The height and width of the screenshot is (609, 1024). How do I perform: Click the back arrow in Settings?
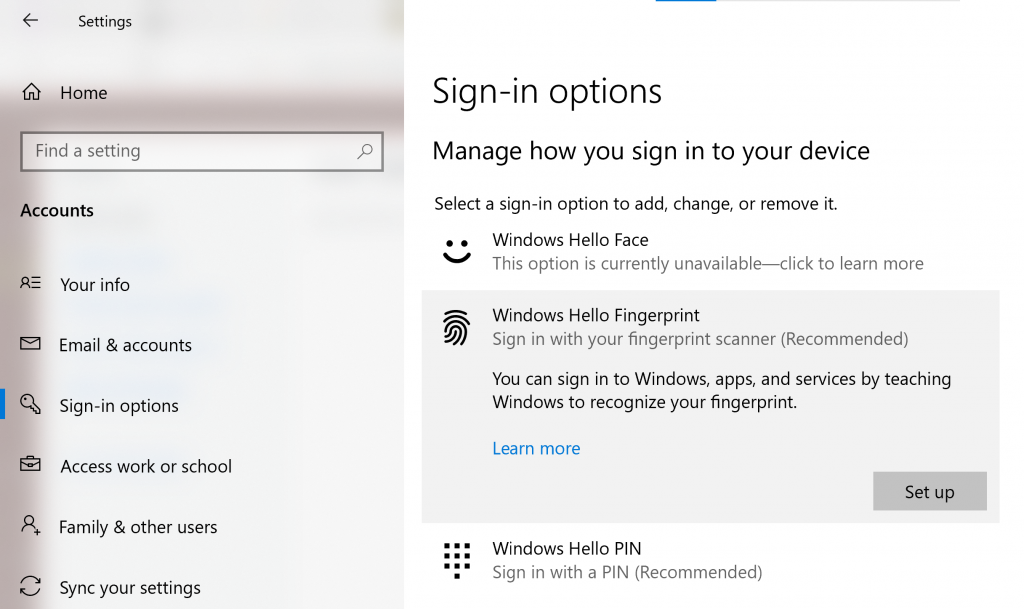click(30, 20)
